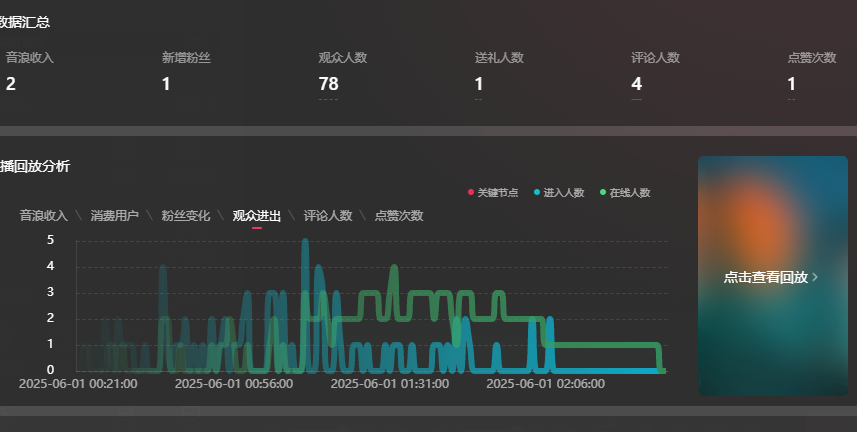Image resolution: width=857 pixels, height=432 pixels.
Task: Click the cyan 进入人数 legend dot
Action: point(537,192)
